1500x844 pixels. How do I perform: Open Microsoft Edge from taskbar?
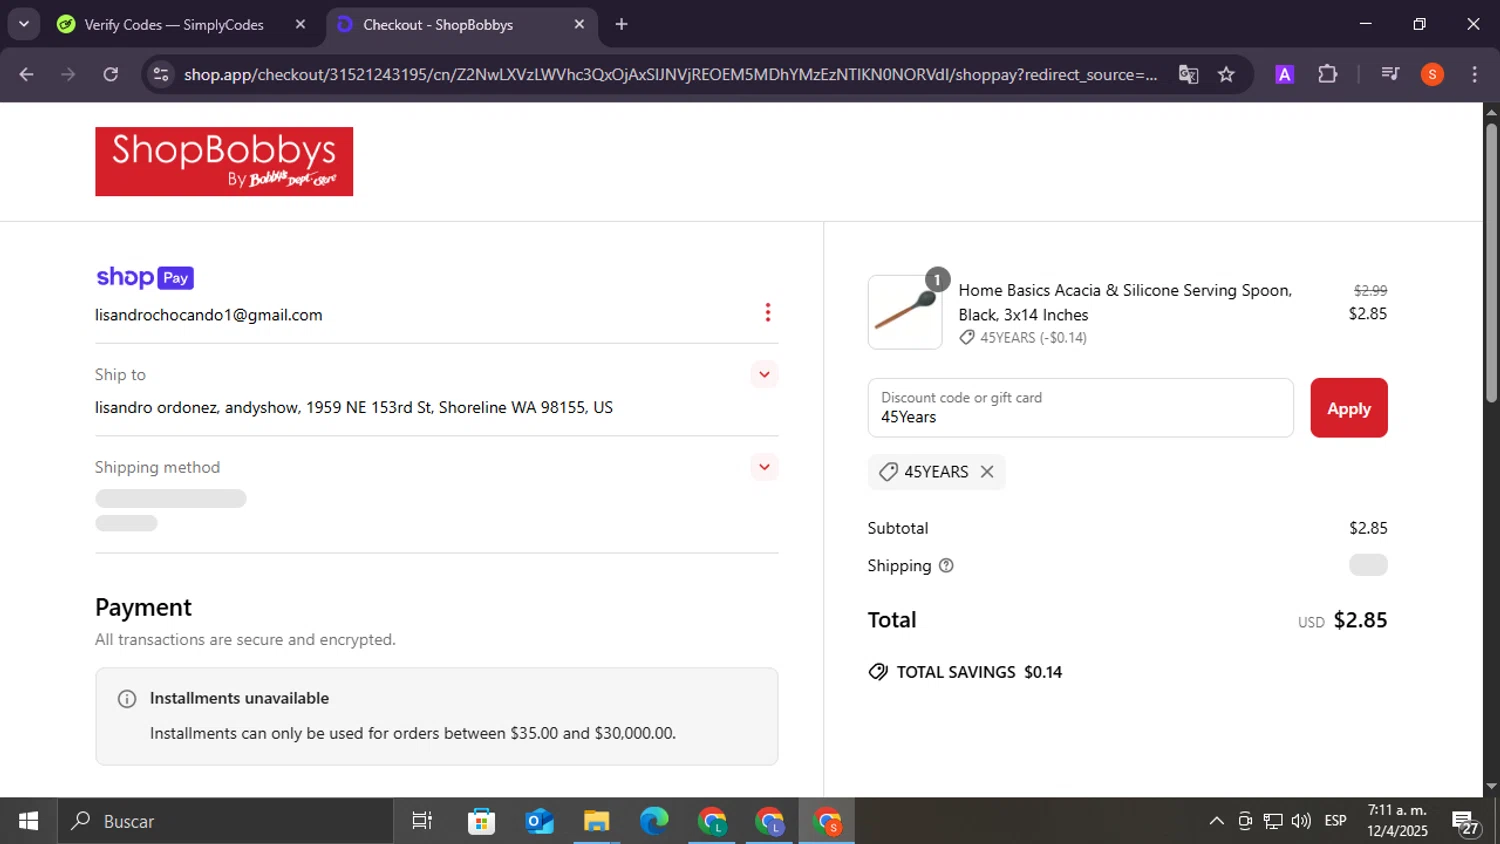(654, 821)
